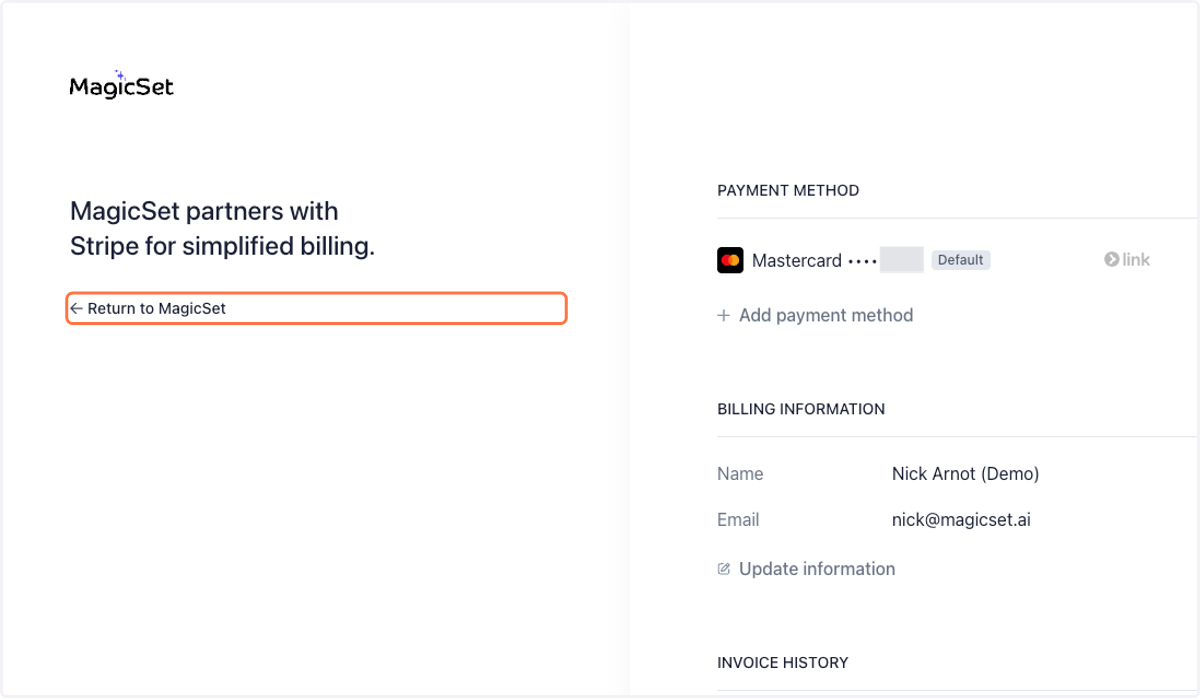Click the Invoice History section heading
The image size is (1200, 698).
[x=783, y=662]
